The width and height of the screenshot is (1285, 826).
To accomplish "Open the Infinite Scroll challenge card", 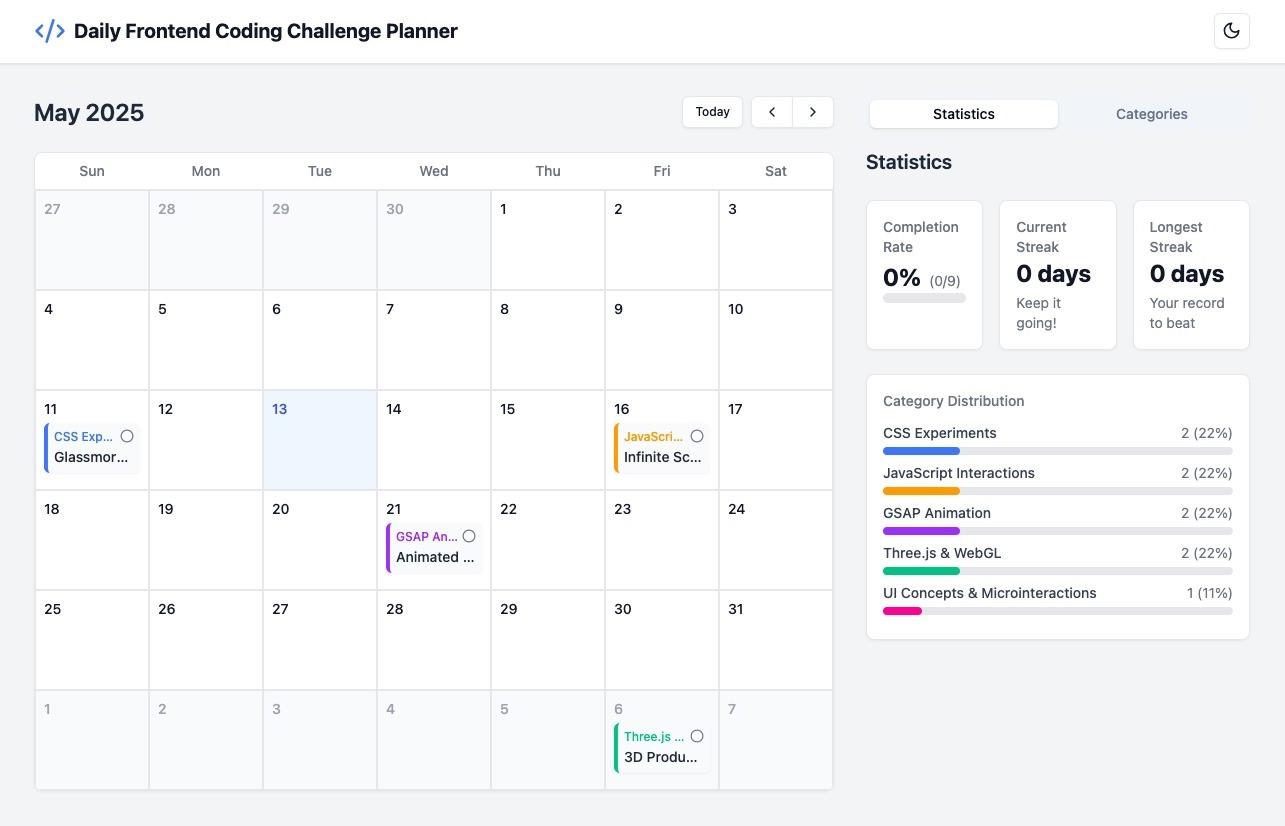I will [661, 458].
